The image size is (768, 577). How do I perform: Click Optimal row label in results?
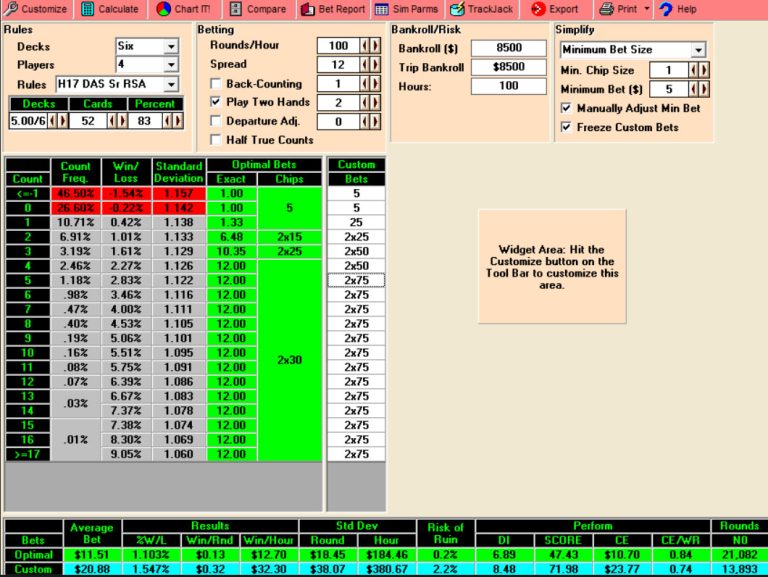tap(33, 554)
